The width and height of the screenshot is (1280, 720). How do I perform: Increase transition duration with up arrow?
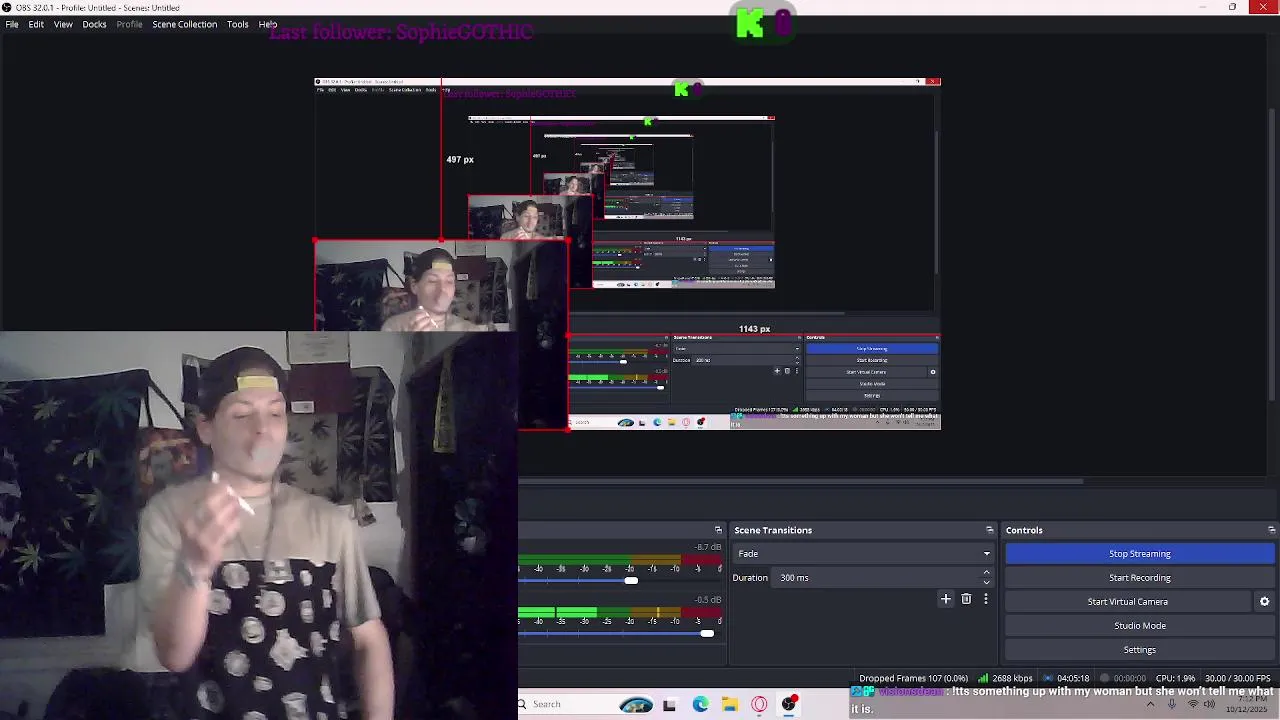point(986,573)
